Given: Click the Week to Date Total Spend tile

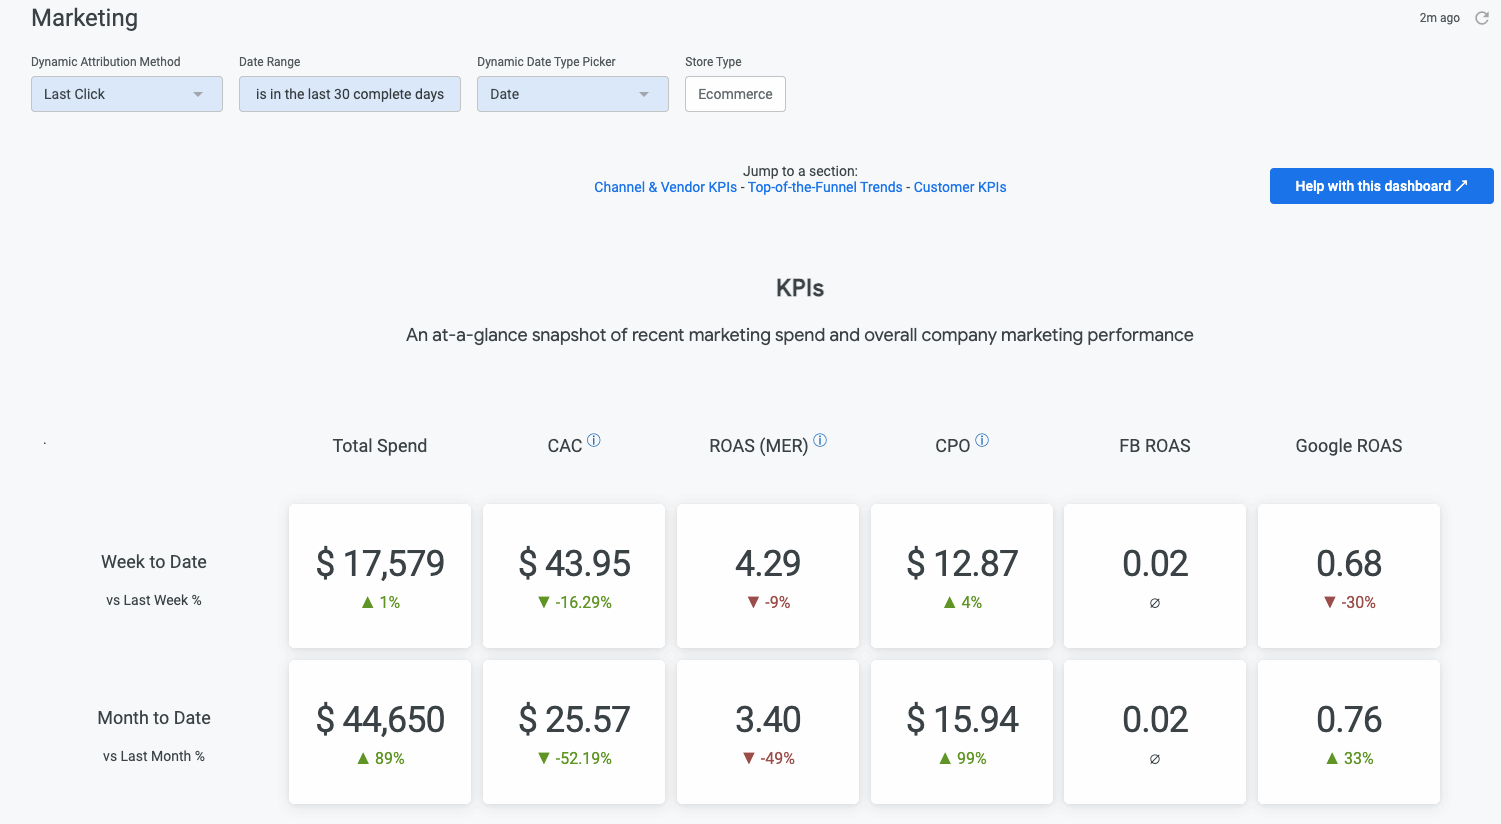Looking at the screenshot, I should point(380,575).
